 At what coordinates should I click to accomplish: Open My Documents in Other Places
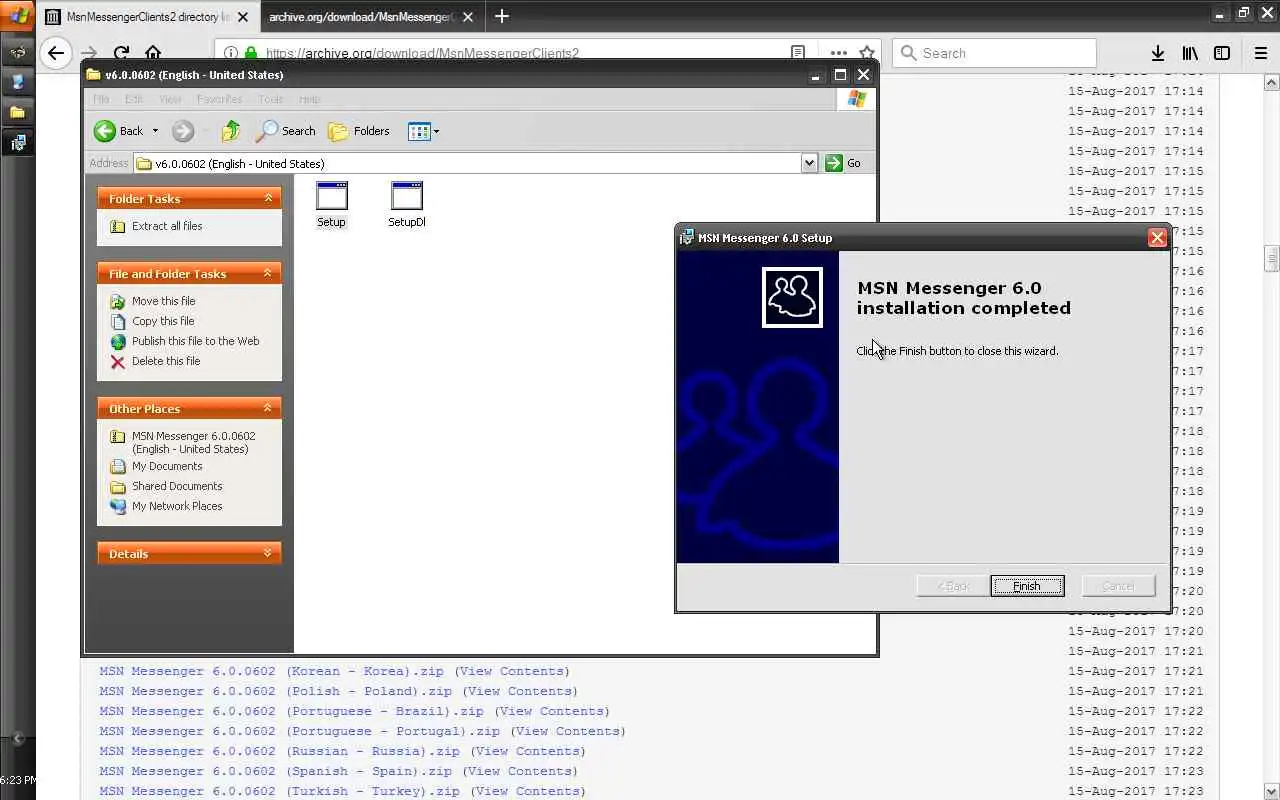(156, 466)
